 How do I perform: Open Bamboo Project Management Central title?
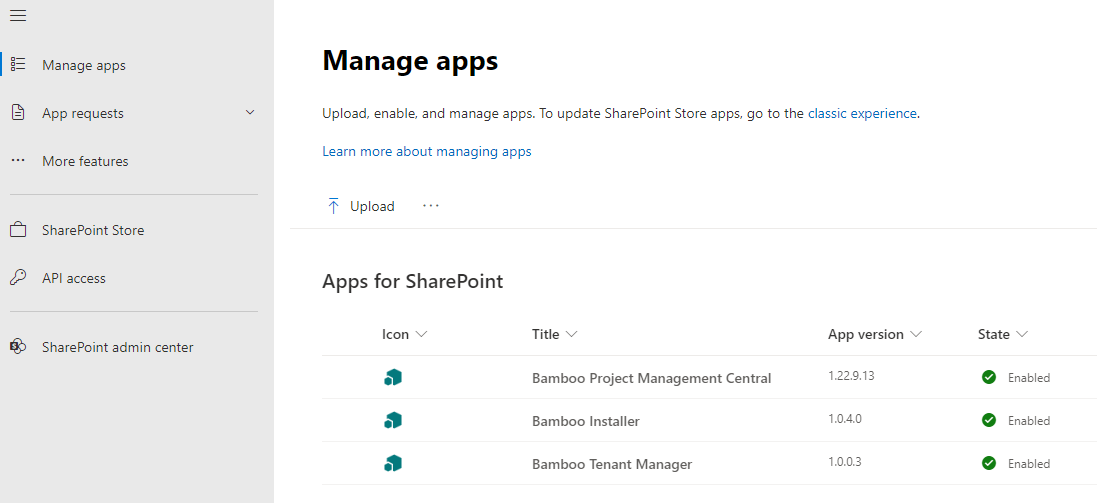(651, 378)
